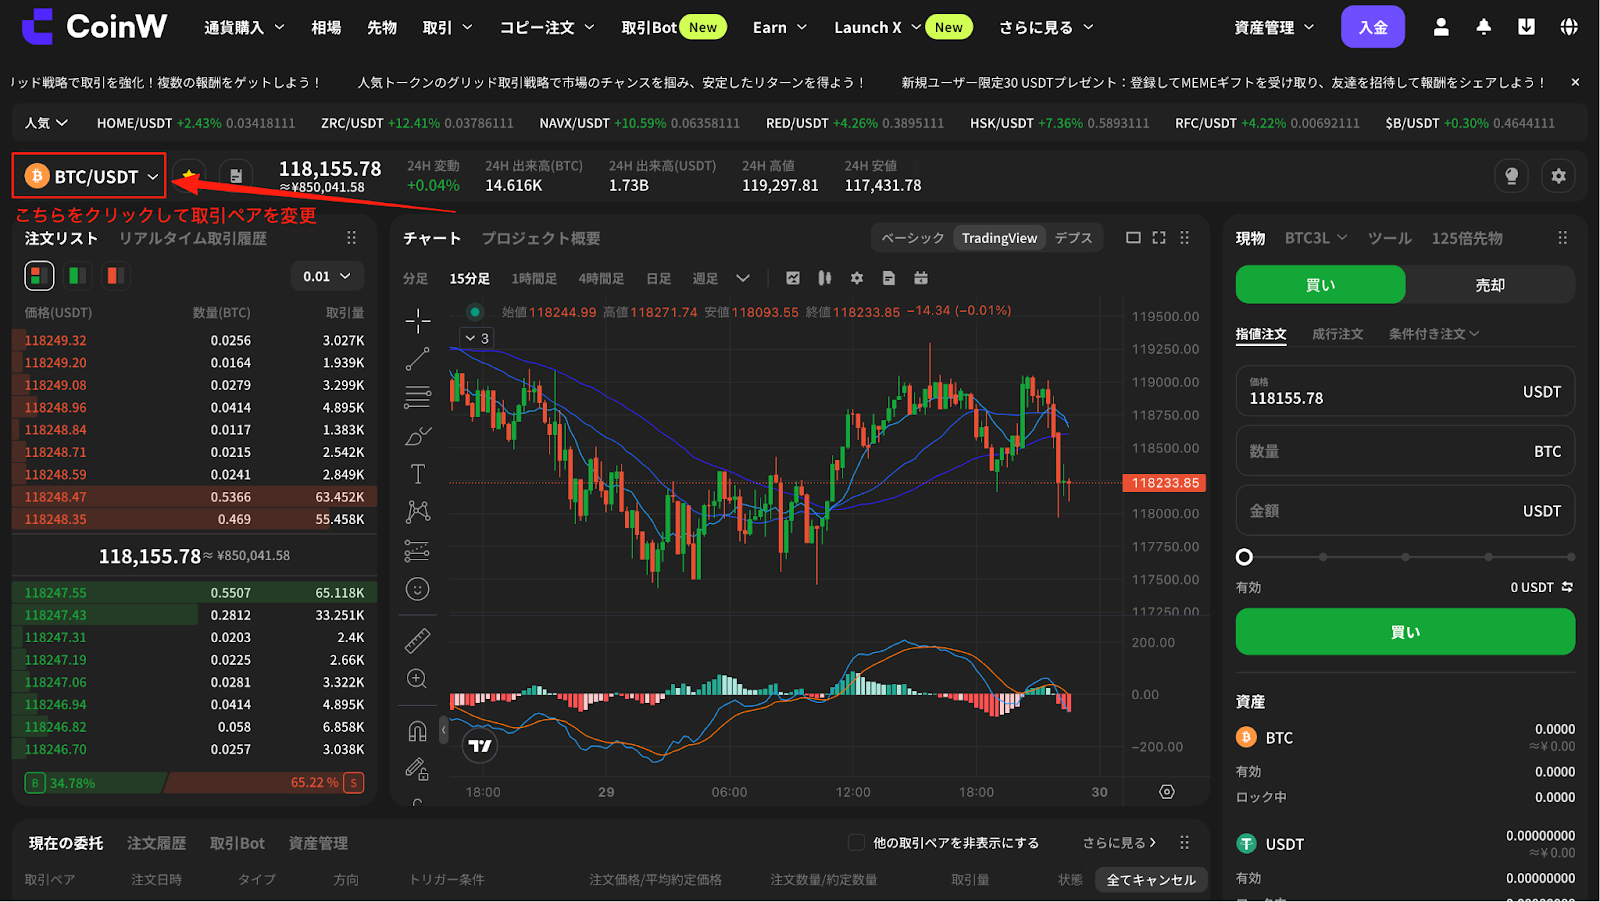The height and width of the screenshot is (902, 1600).
Task: Click the app download icon
Action: (1526, 27)
